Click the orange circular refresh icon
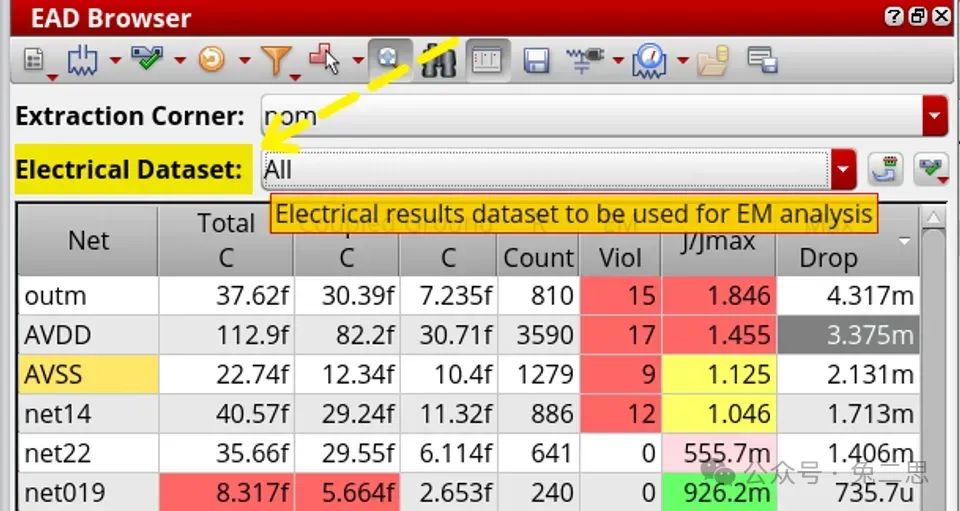The width and height of the screenshot is (960, 511). click(x=211, y=61)
